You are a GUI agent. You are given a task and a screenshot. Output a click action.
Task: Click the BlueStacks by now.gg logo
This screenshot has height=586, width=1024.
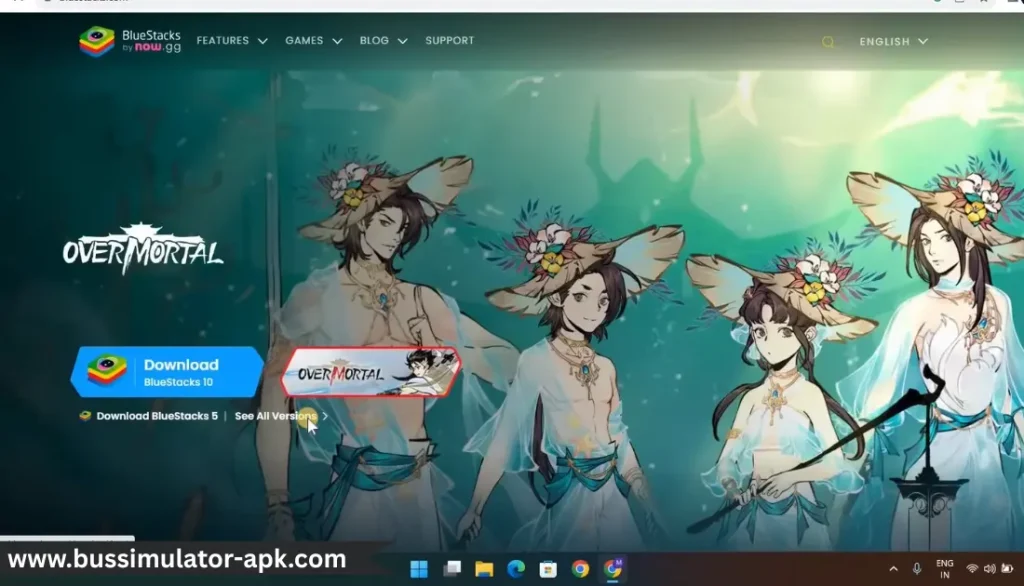[128, 40]
